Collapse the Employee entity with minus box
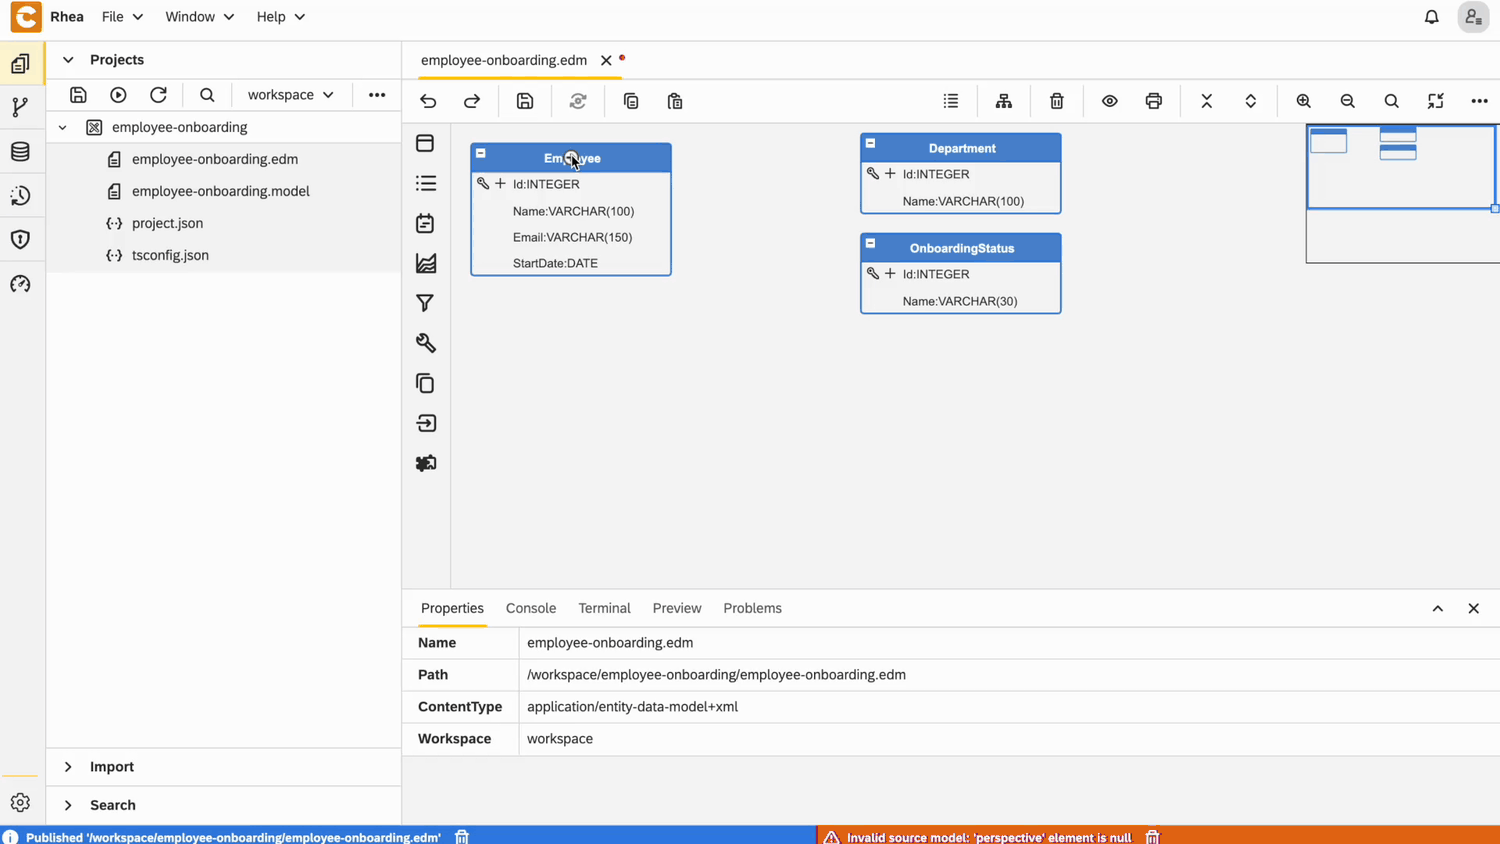1500x844 pixels. tap(481, 154)
